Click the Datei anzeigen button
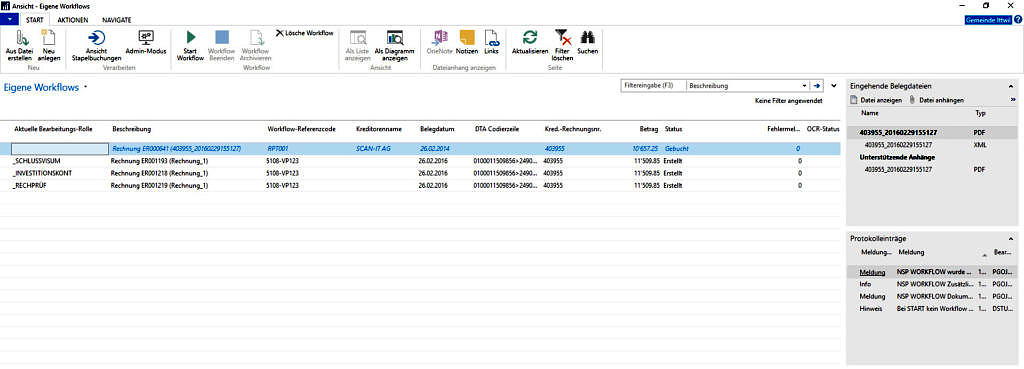The height and width of the screenshot is (369, 1024). (876, 100)
